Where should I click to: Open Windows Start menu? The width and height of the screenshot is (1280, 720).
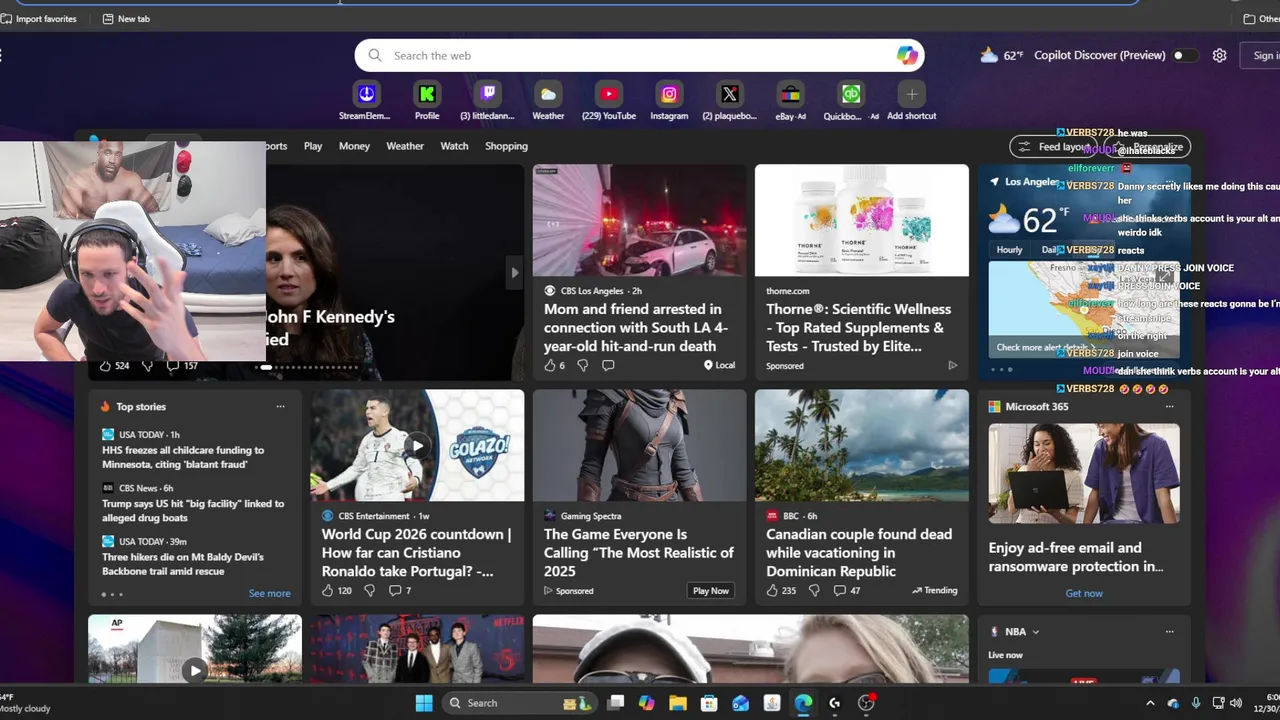point(424,703)
